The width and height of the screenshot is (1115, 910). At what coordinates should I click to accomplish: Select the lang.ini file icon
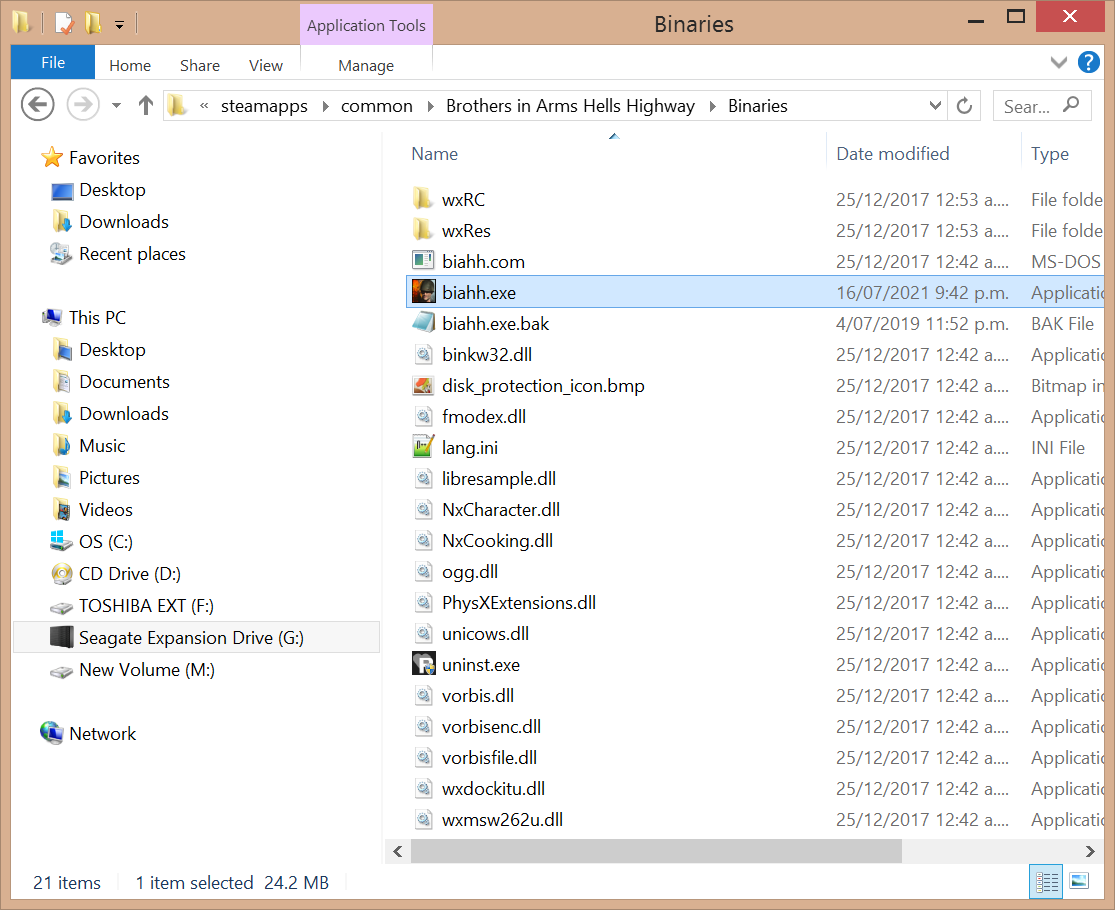pos(423,446)
